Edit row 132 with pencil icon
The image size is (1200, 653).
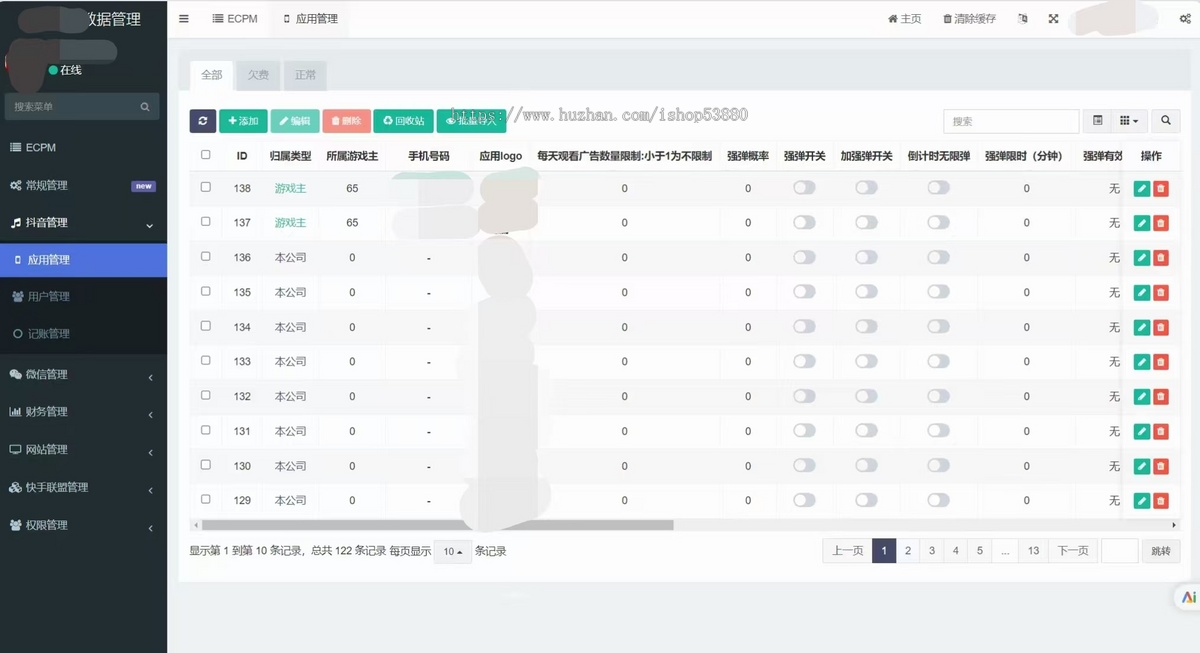[1142, 397]
